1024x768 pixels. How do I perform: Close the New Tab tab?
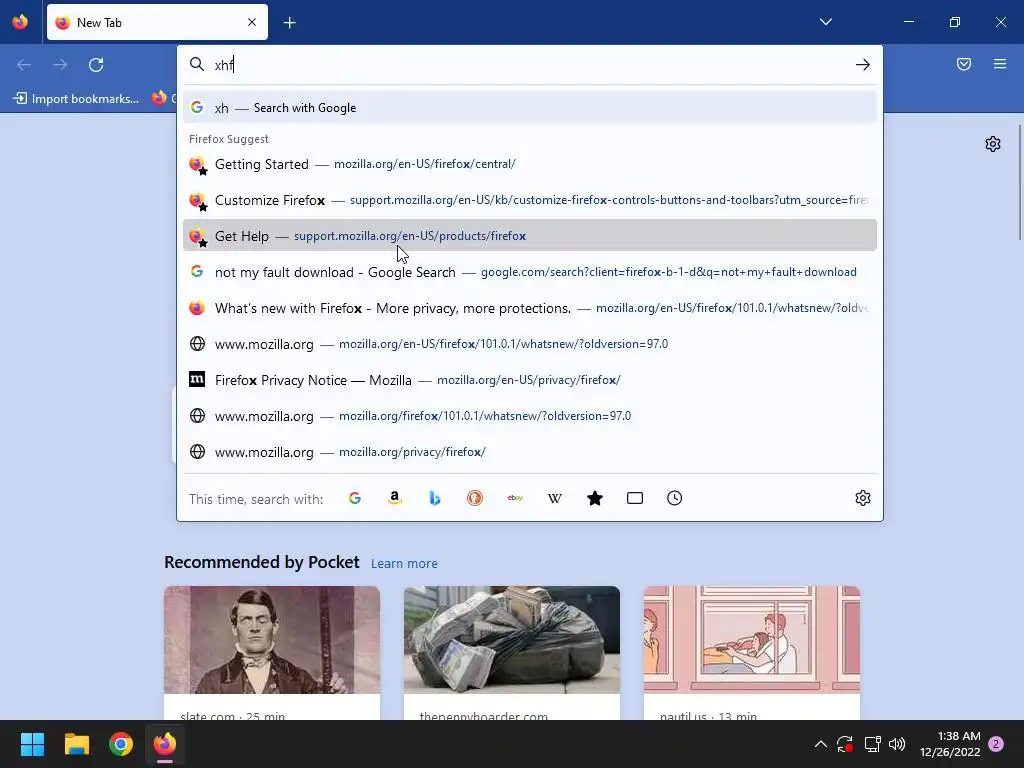(x=251, y=22)
